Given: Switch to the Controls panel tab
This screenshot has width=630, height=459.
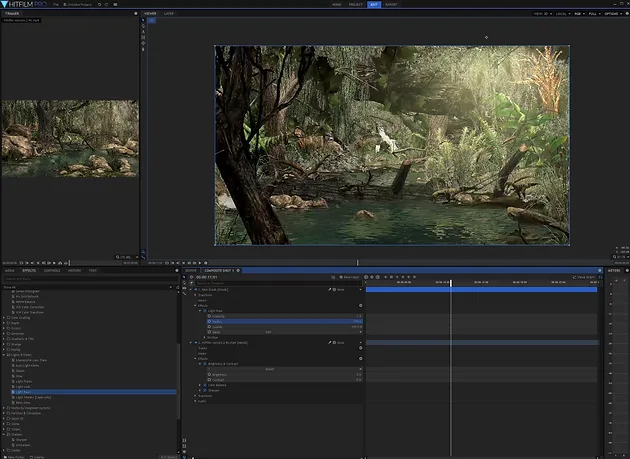Looking at the screenshot, I should pos(52,270).
